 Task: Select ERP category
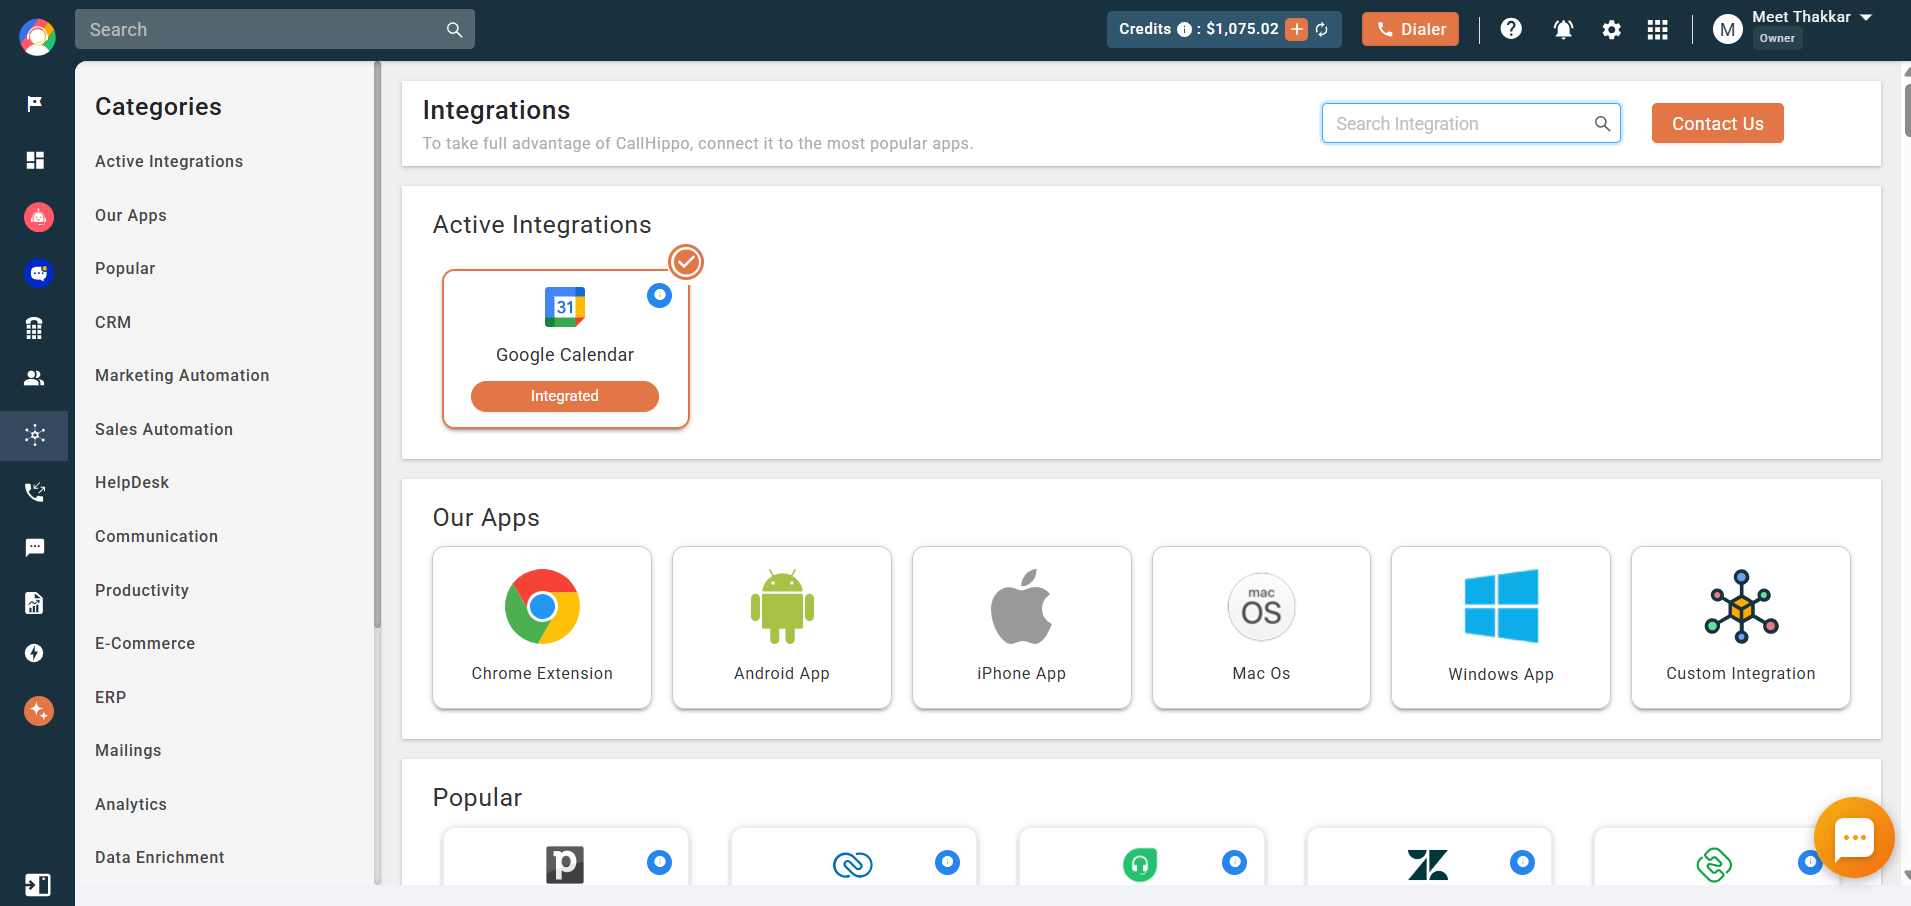tap(110, 698)
